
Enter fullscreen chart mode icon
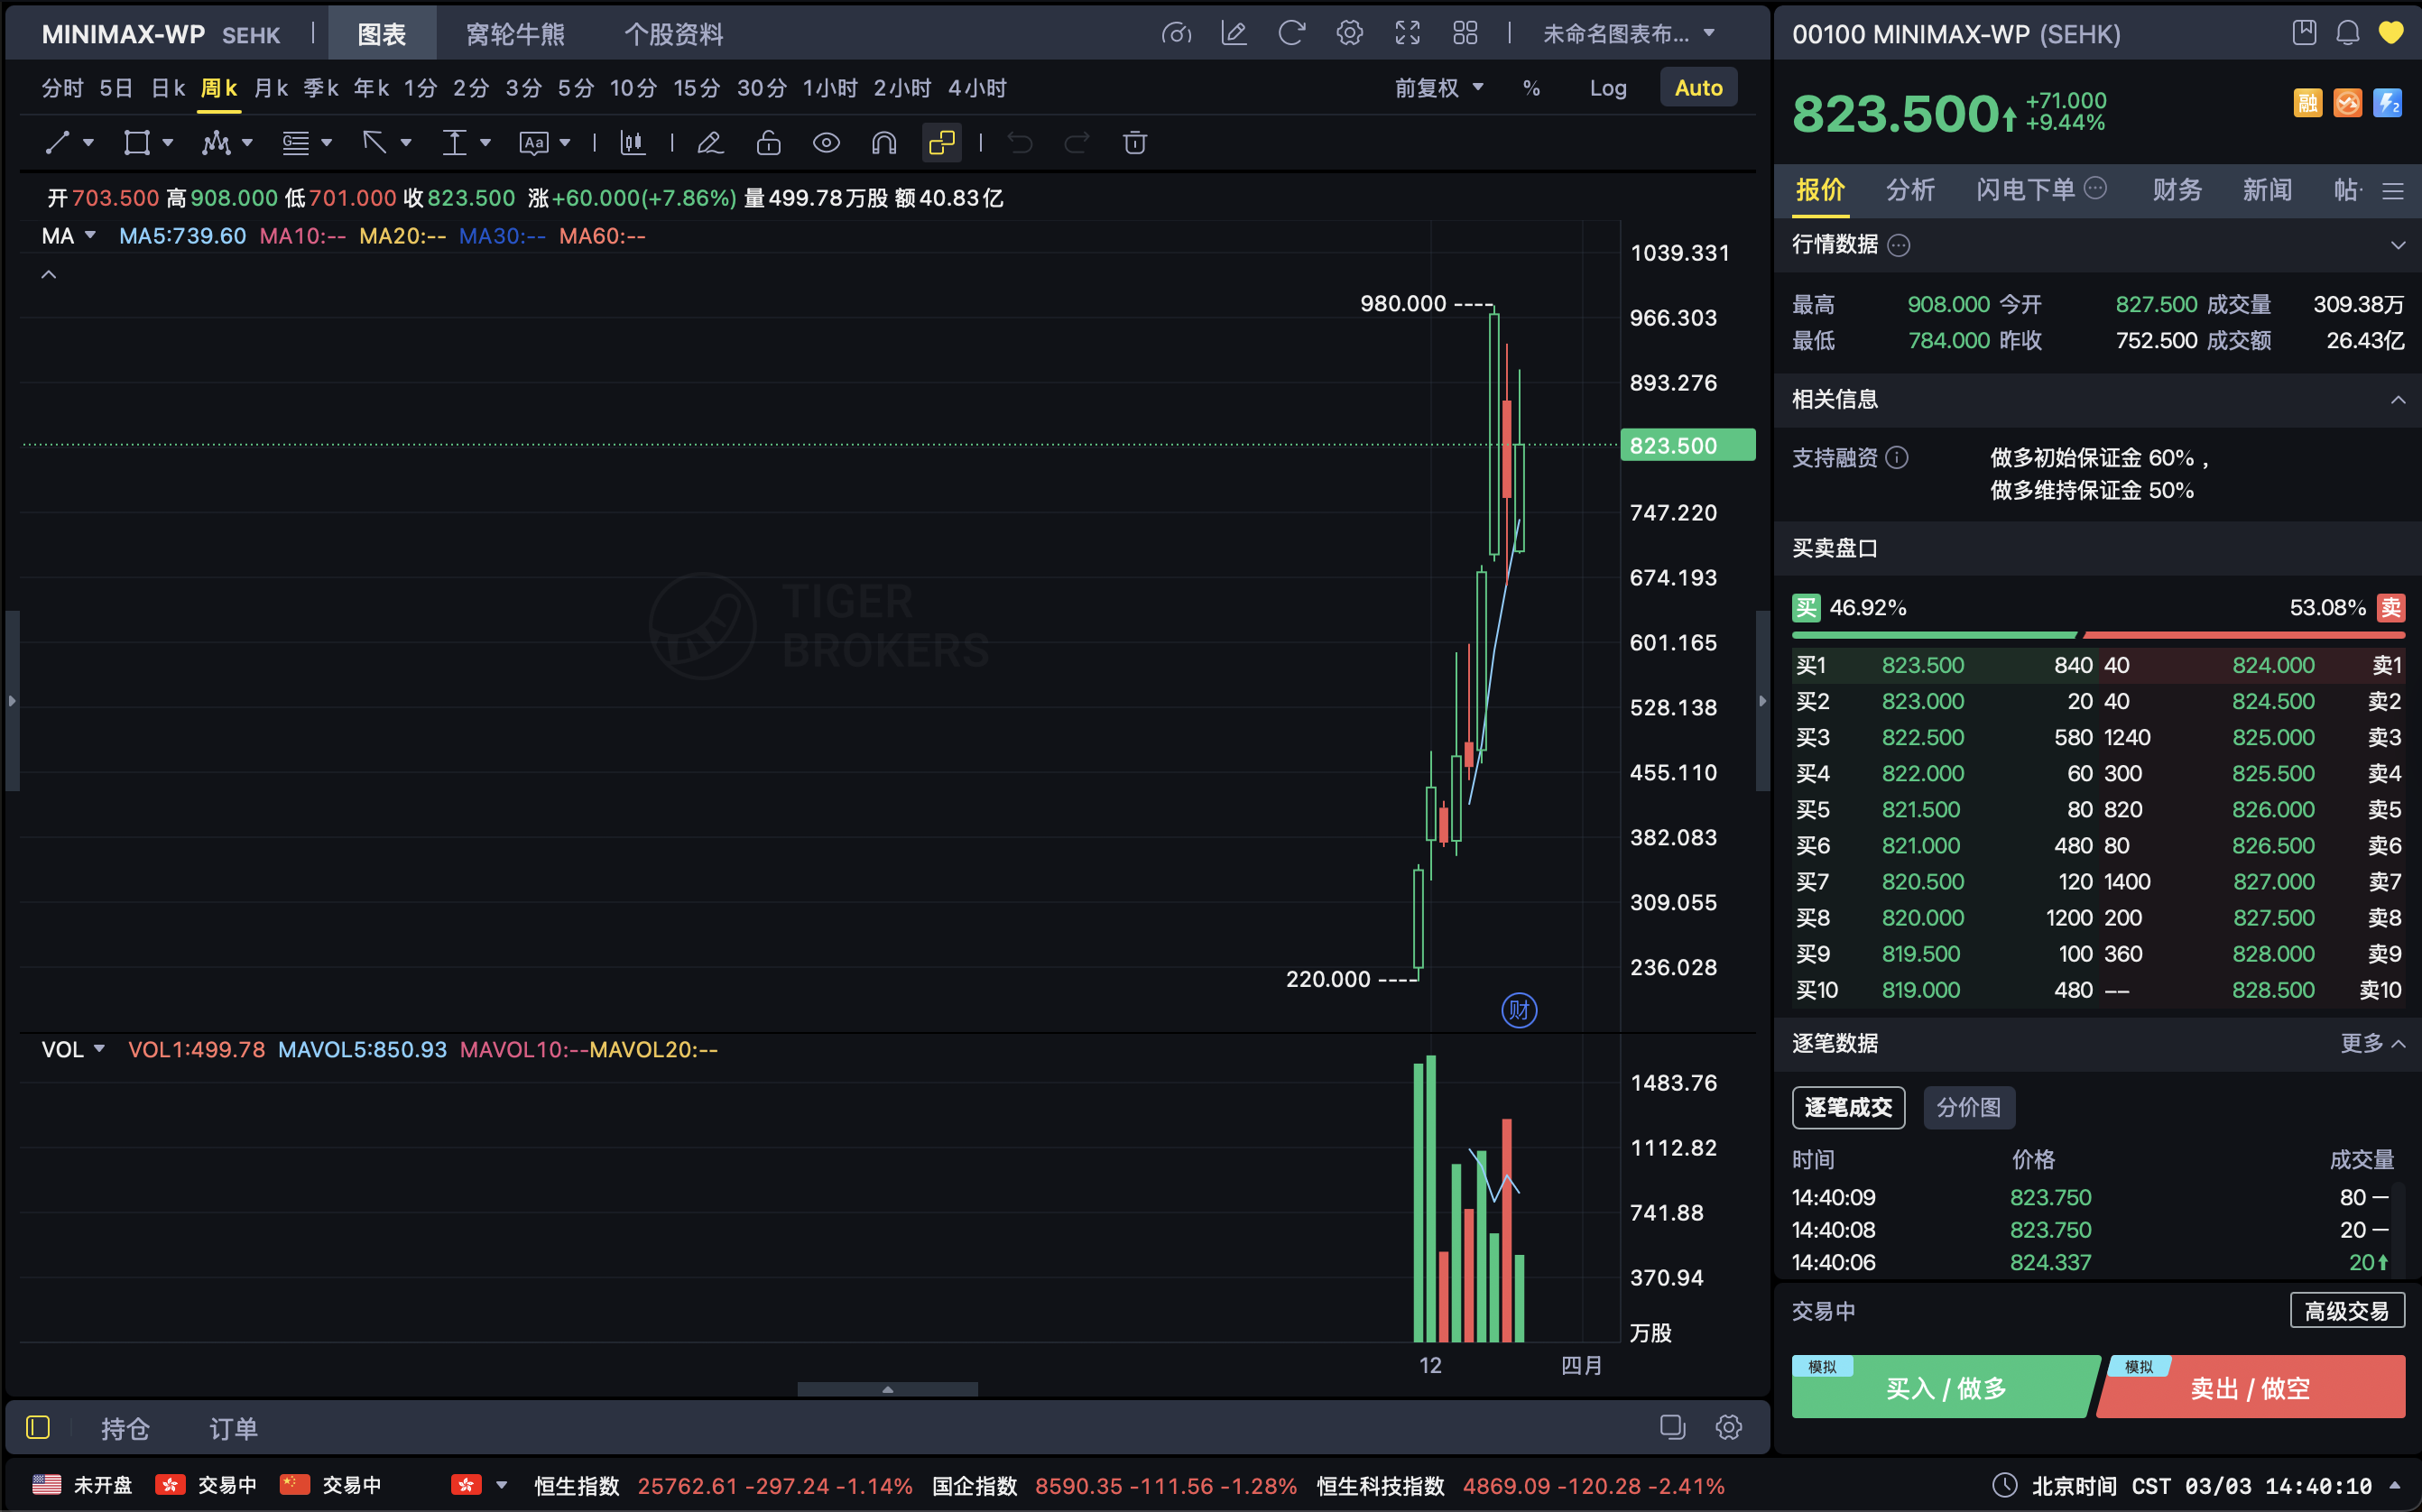coord(1407,33)
